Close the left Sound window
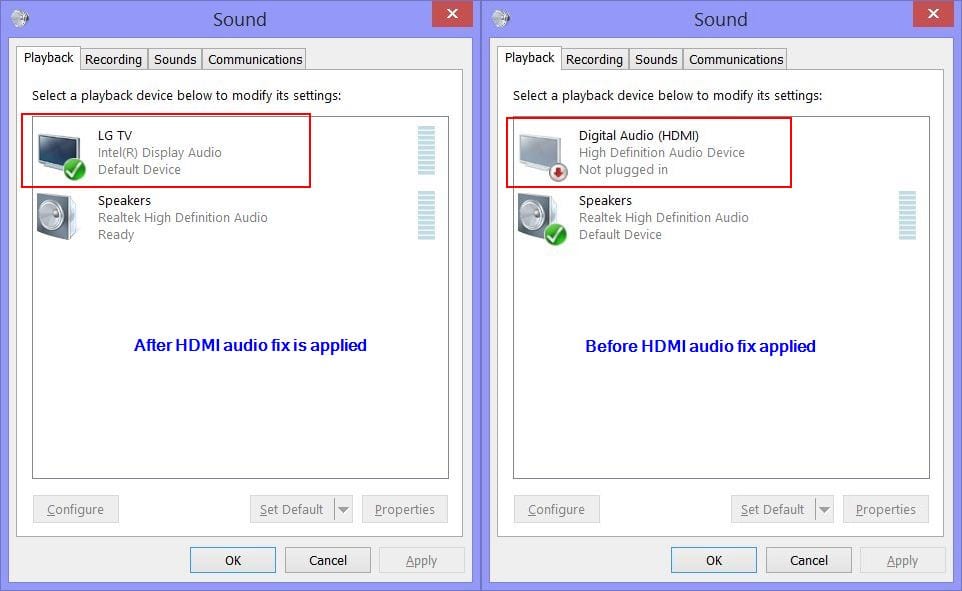This screenshot has width=962, height=591. [x=452, y=14]
